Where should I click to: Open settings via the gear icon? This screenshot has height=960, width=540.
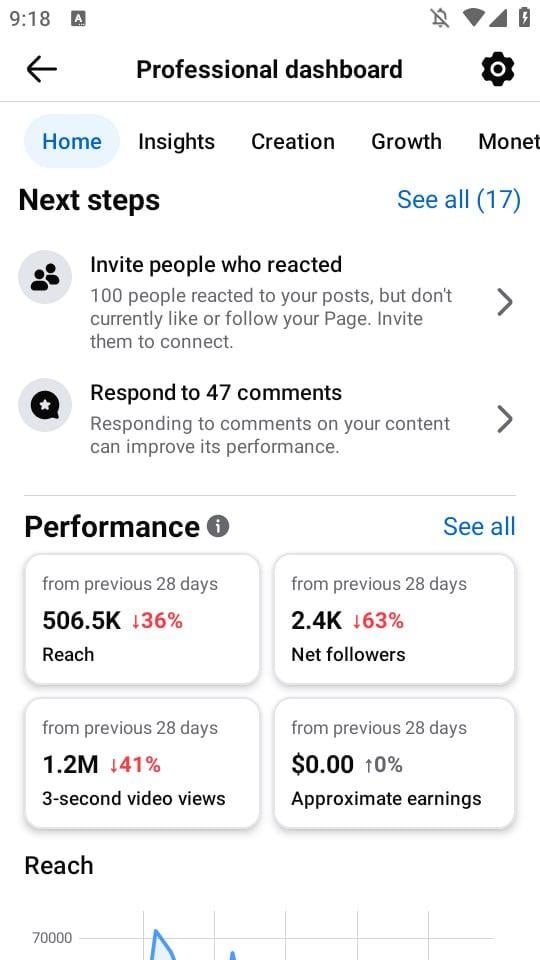498,69
